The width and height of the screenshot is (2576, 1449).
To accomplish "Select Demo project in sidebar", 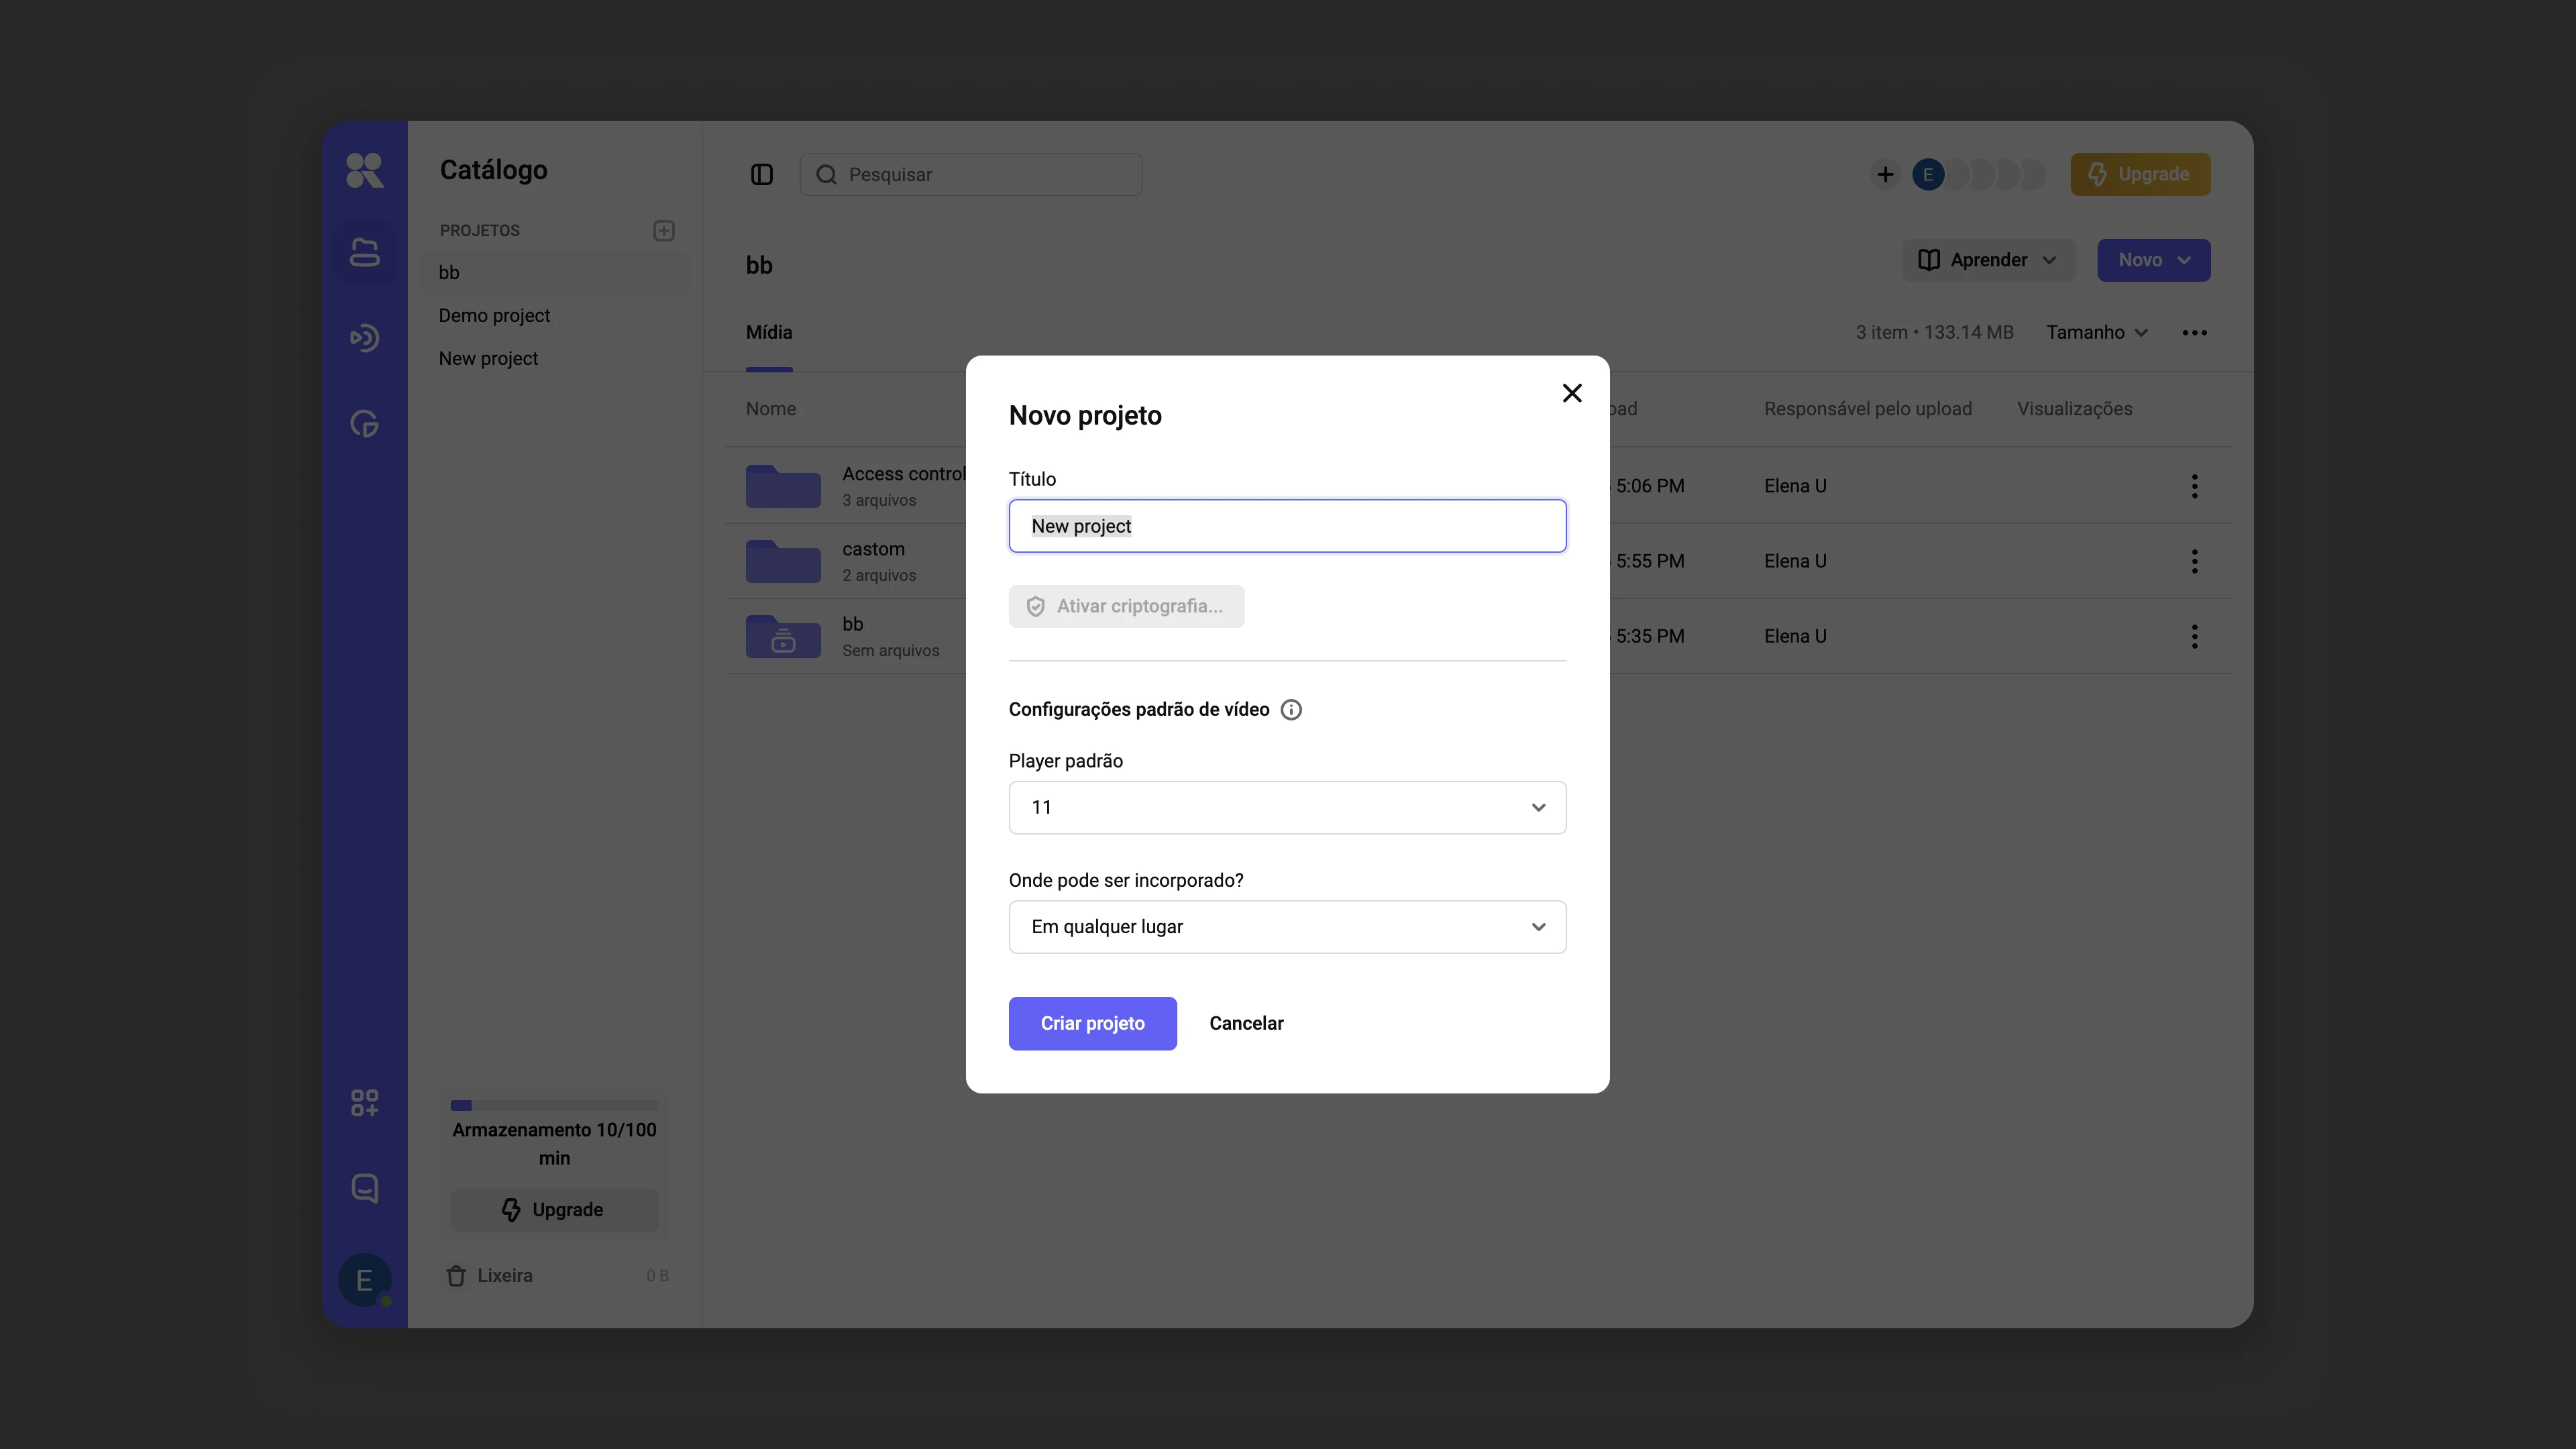I will tap(494, 316).
